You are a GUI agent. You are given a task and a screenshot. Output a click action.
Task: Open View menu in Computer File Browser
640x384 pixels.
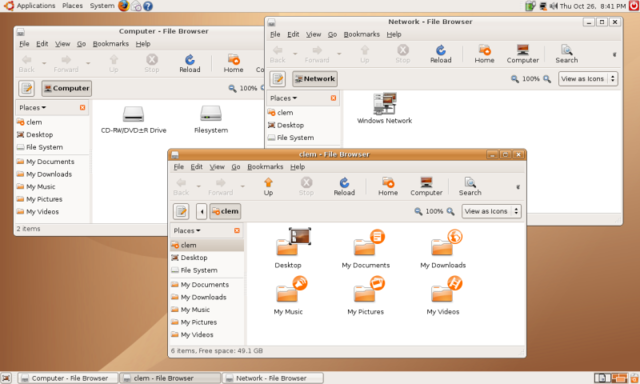click(x=62, y=44)
